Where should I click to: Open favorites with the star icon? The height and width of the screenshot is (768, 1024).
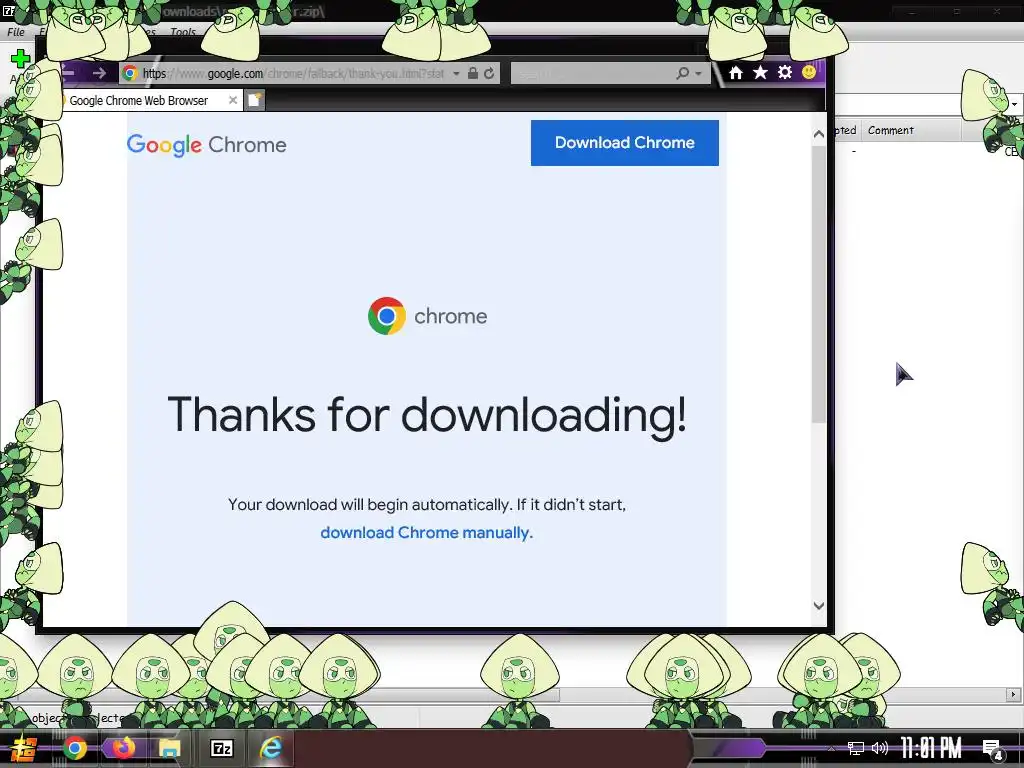tap(760, 72)
